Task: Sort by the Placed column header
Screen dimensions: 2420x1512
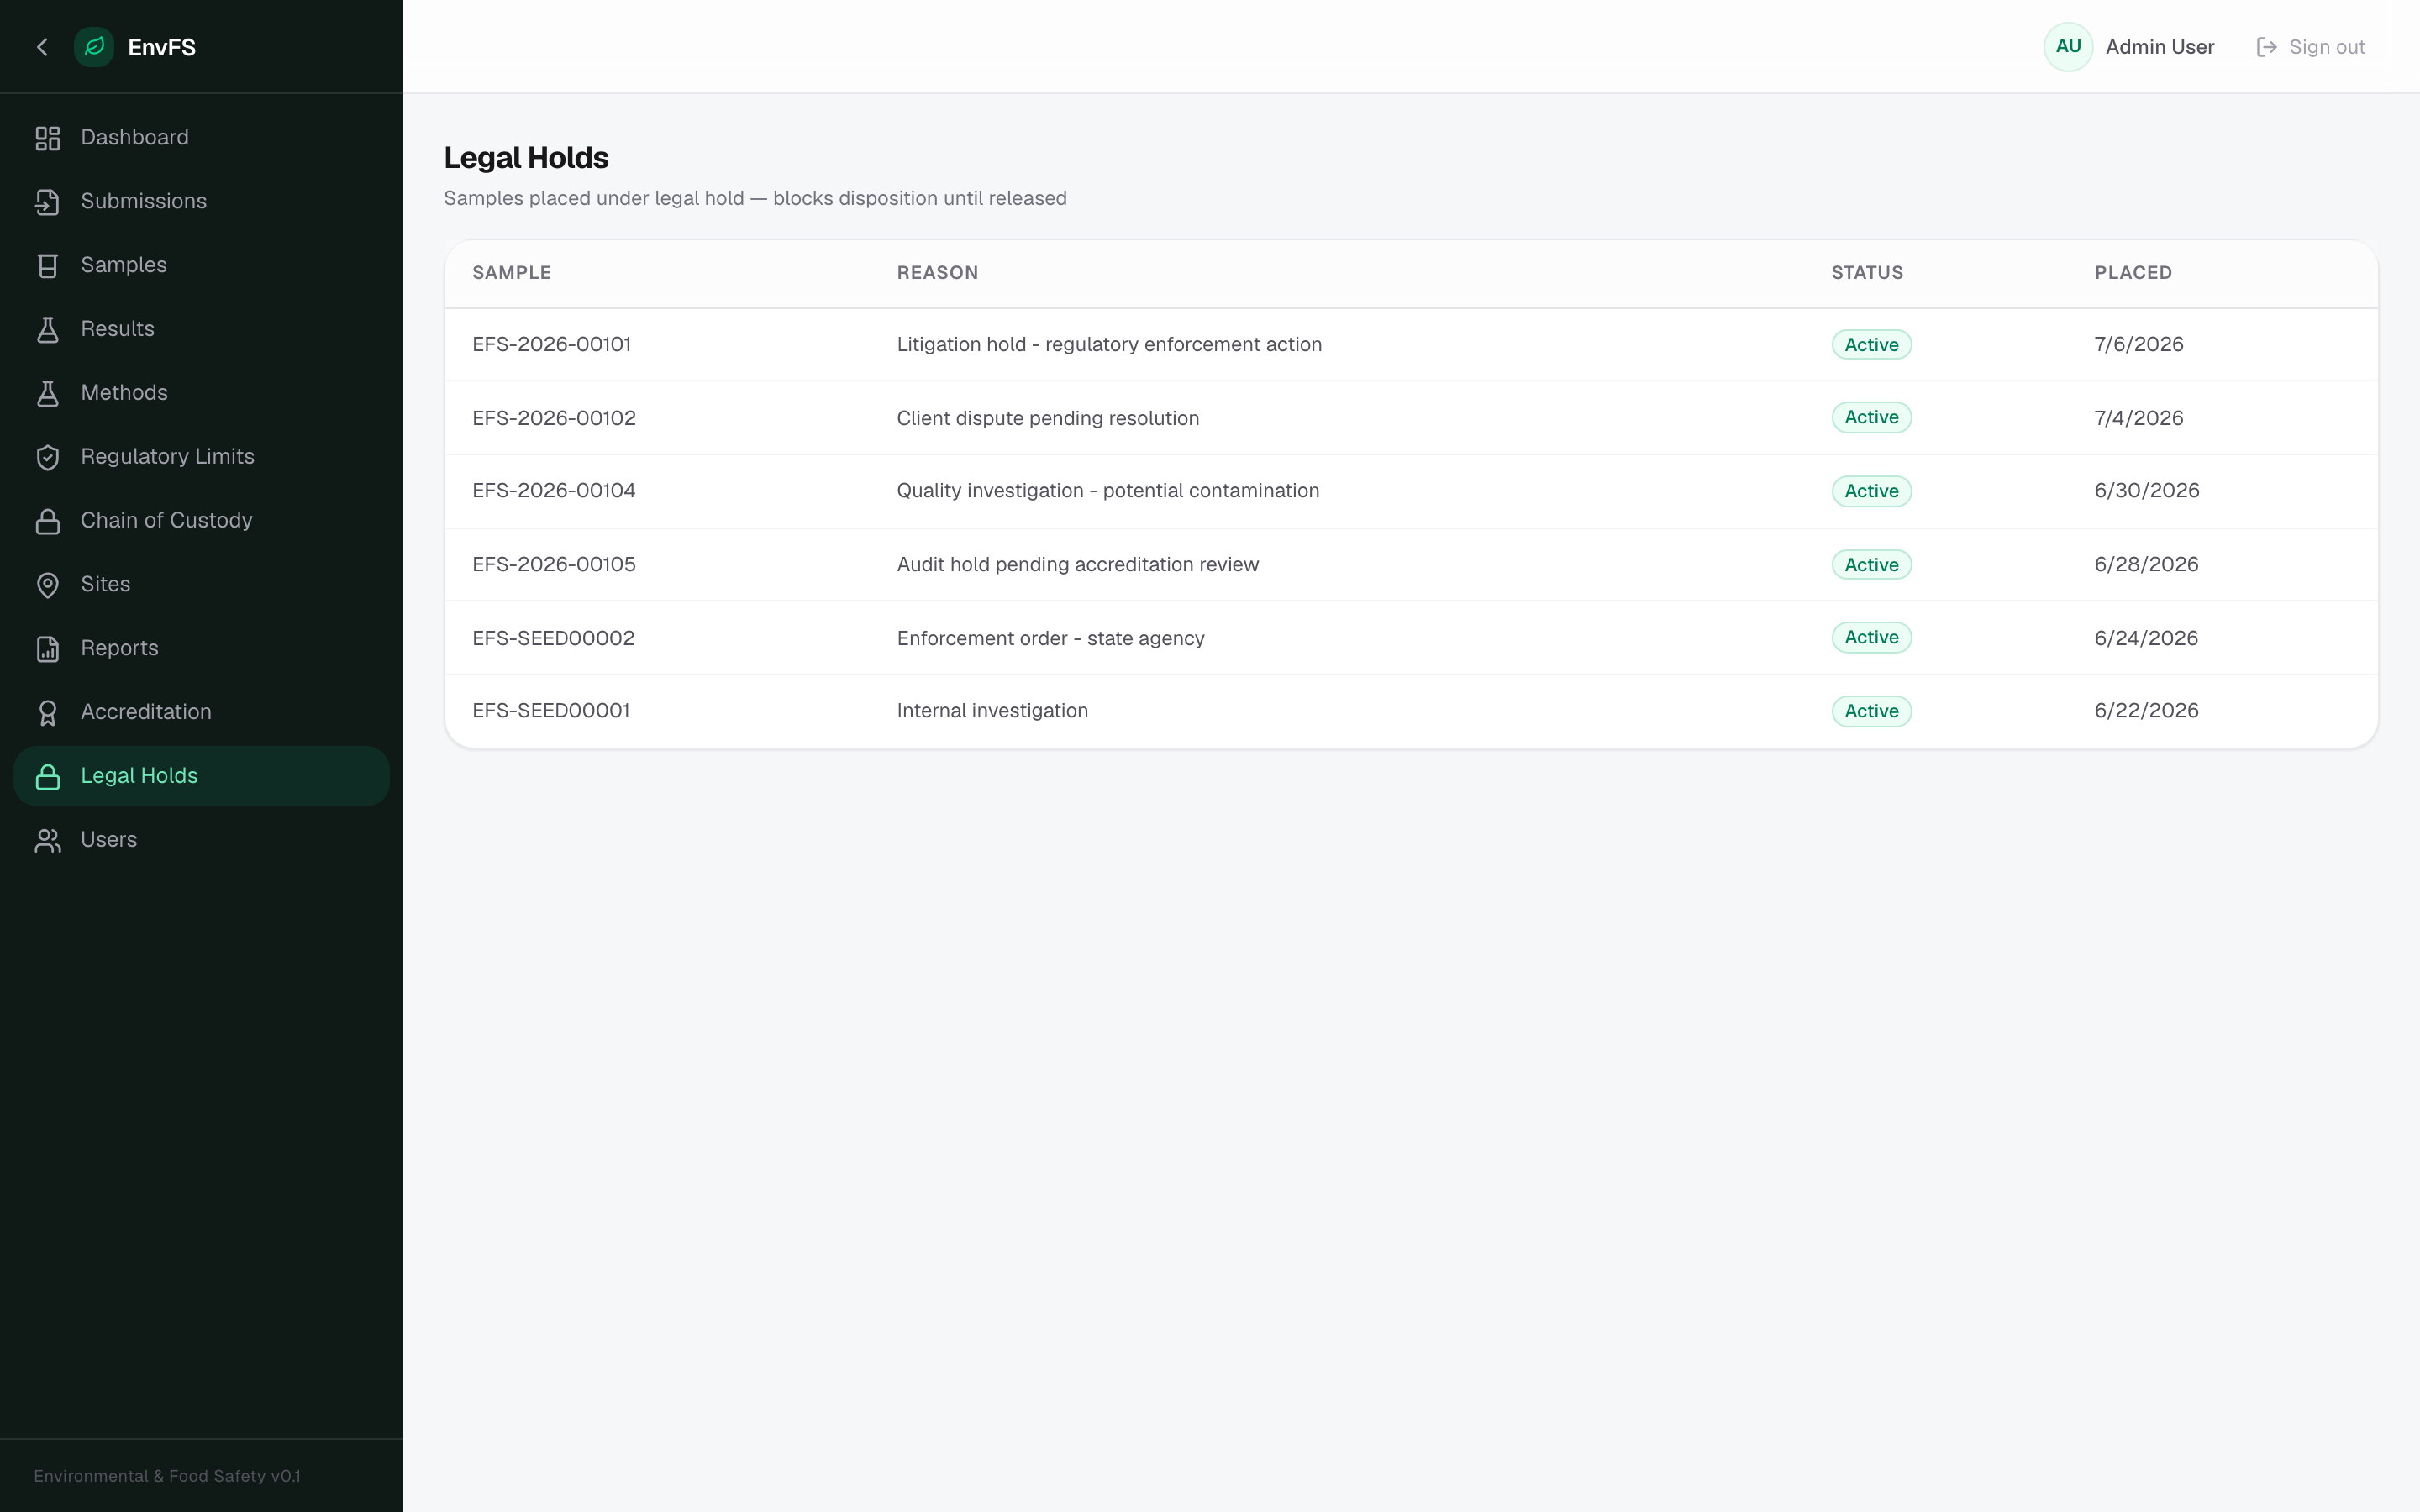Action: click(2133, 273)
